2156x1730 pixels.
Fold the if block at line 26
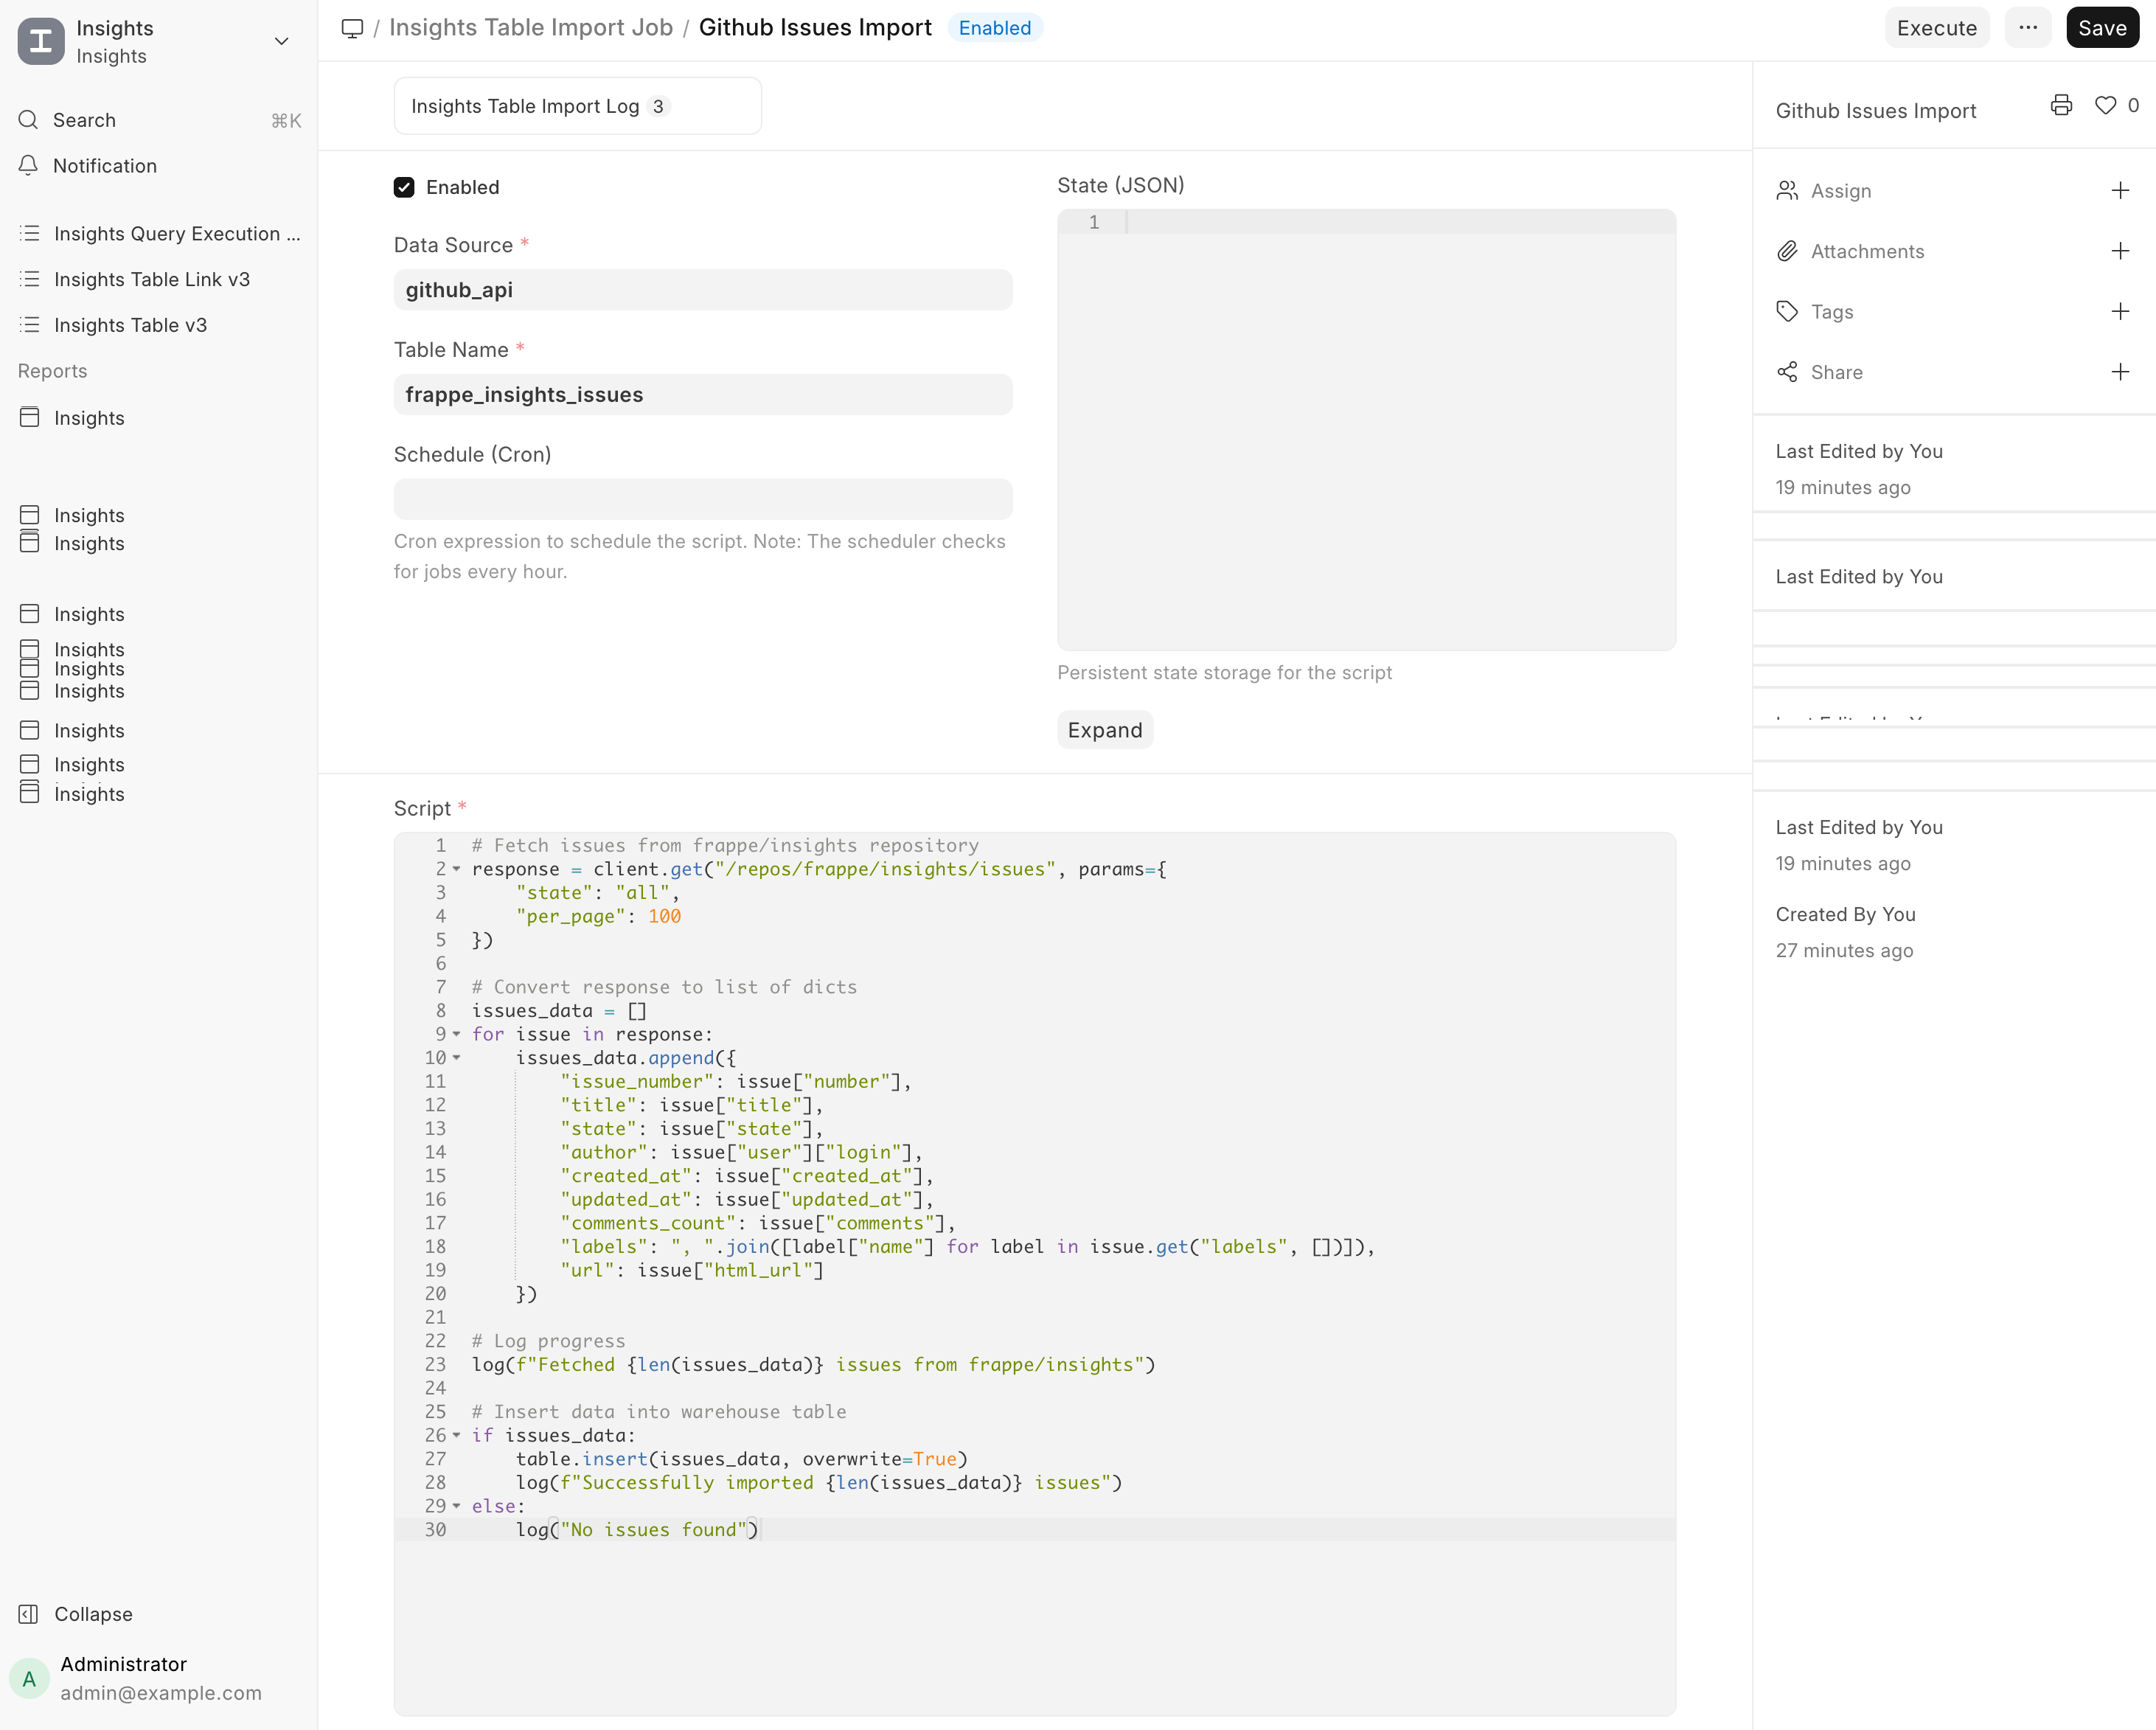click(457, 1435)
